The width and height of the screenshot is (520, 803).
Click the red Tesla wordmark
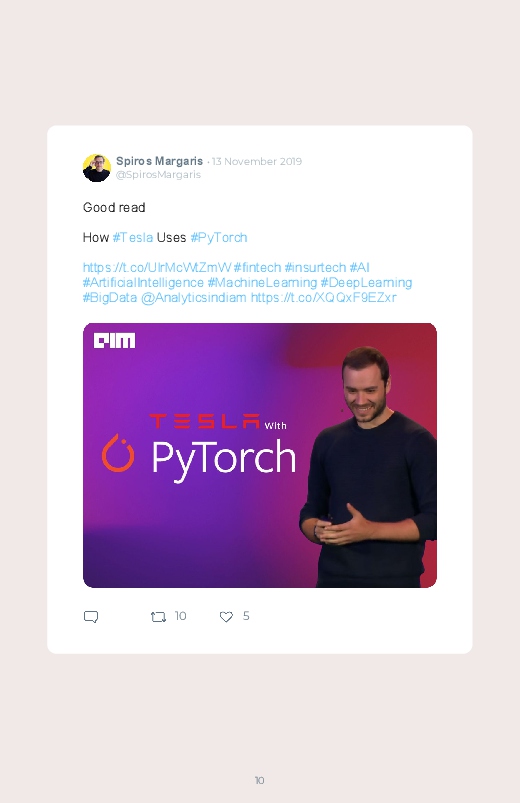click(204, 421)
